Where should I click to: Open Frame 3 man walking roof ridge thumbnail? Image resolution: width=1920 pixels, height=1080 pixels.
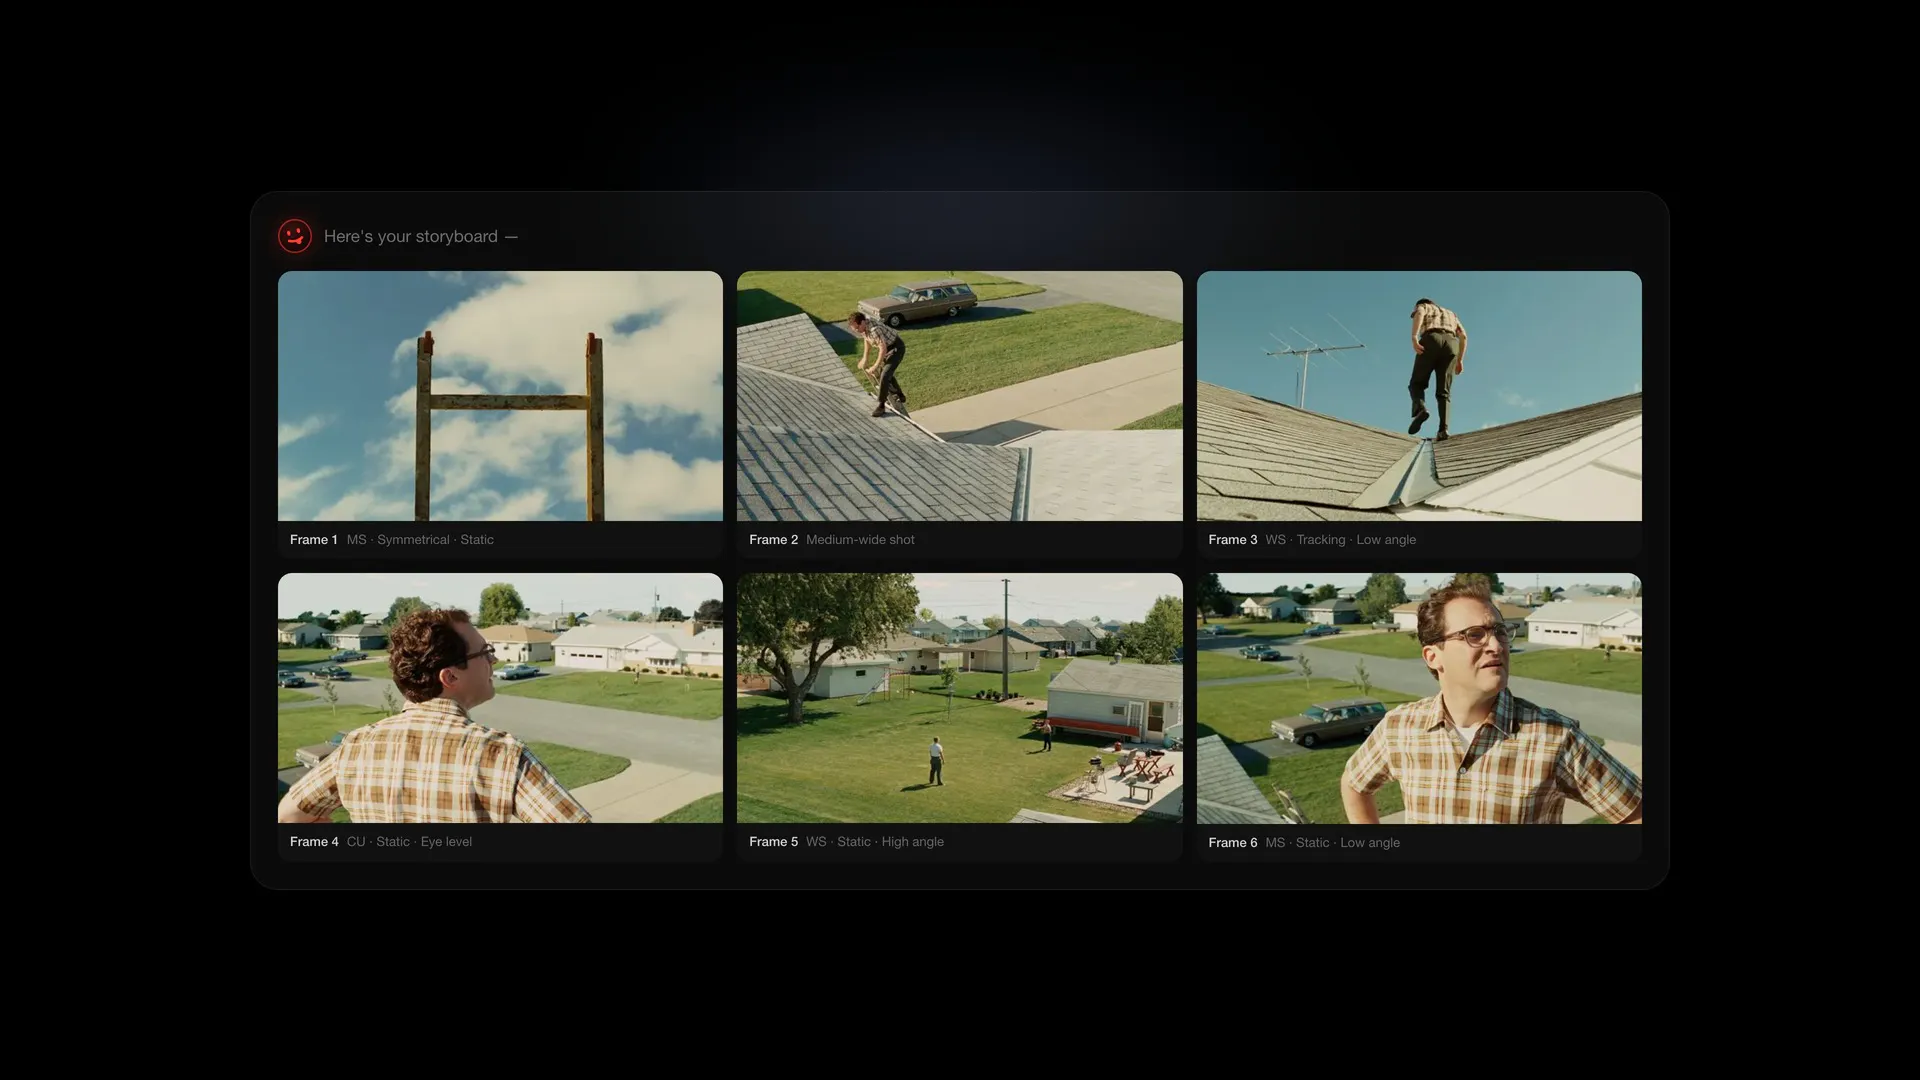click(1419, 396)
